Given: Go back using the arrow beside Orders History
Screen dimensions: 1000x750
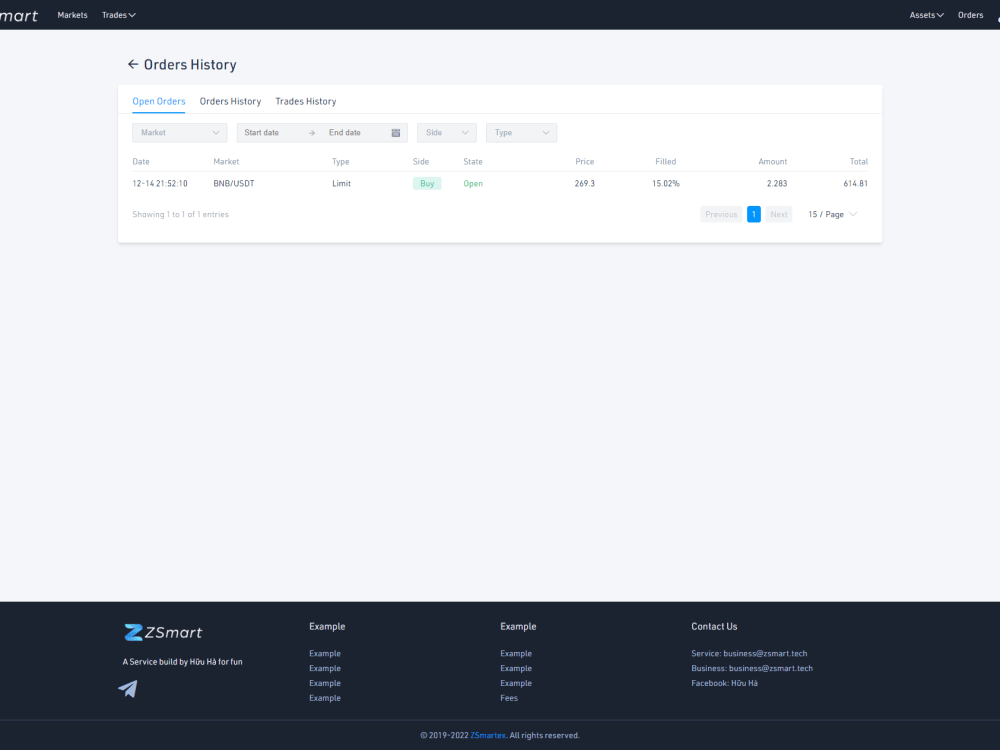Looking at the screenshot, I should click(x=133, y=64).
